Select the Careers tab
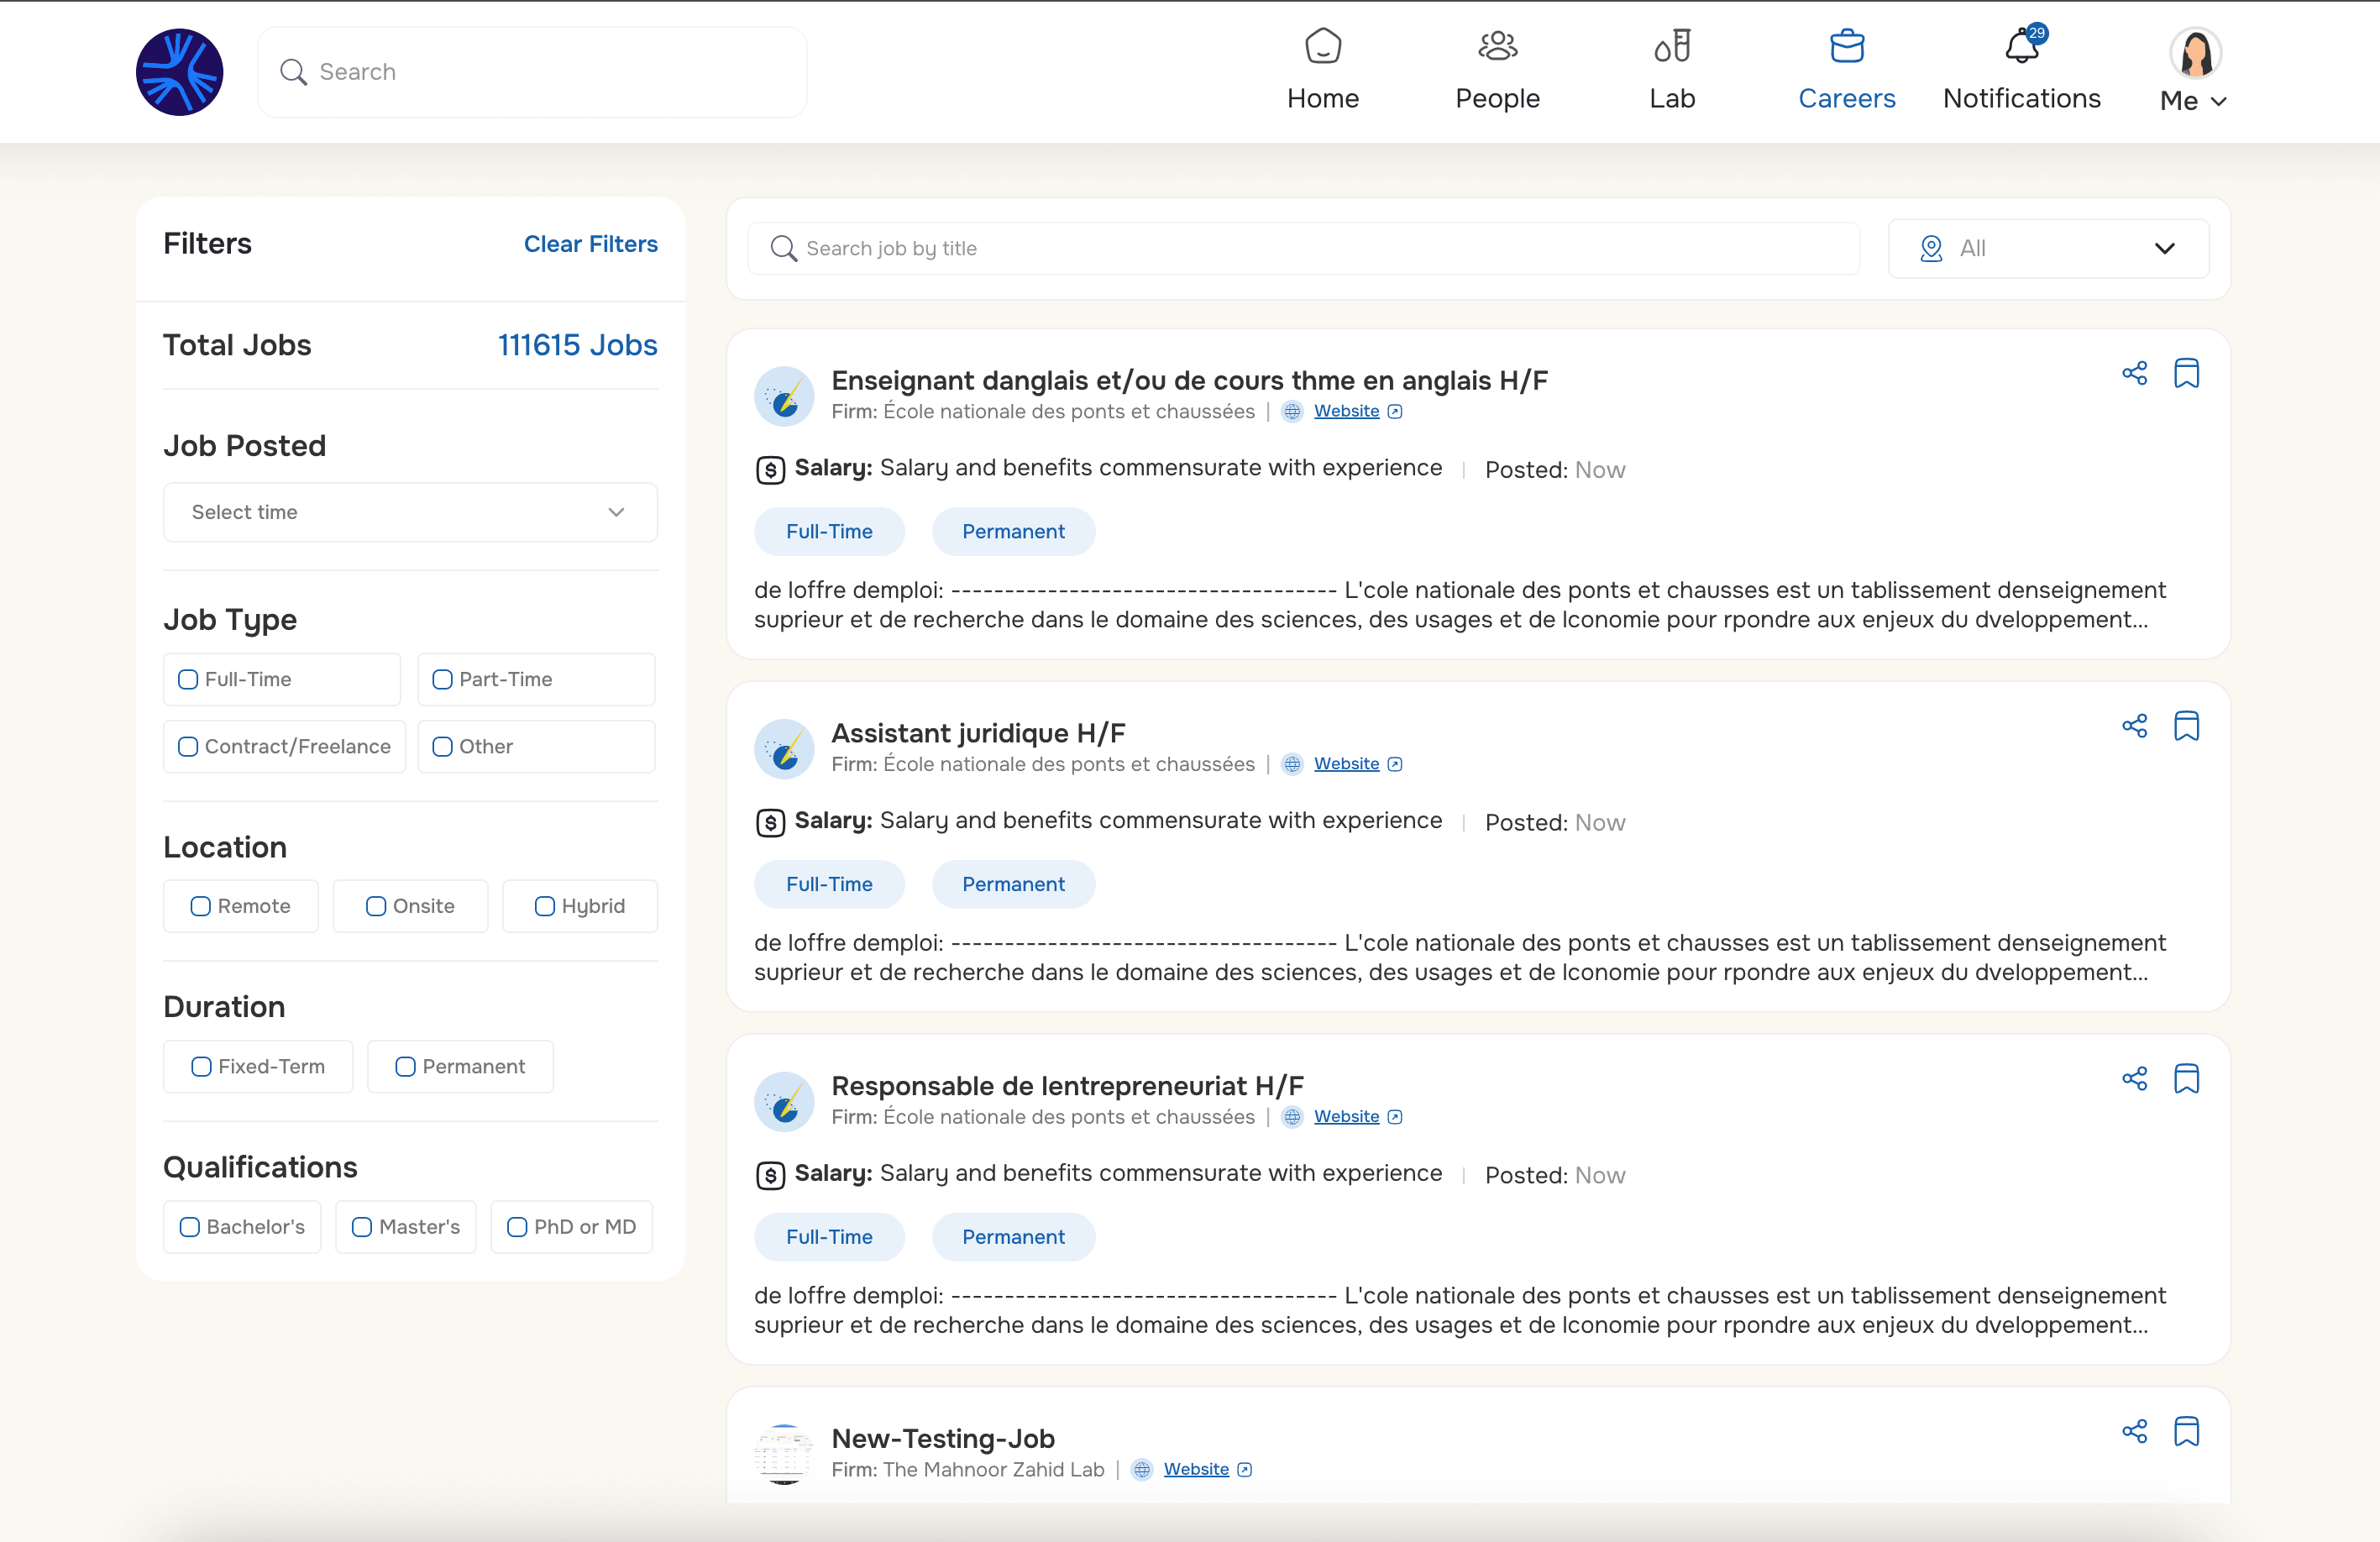Viewport: 2380px width, 1542px height. click(x=1846, y=70)
